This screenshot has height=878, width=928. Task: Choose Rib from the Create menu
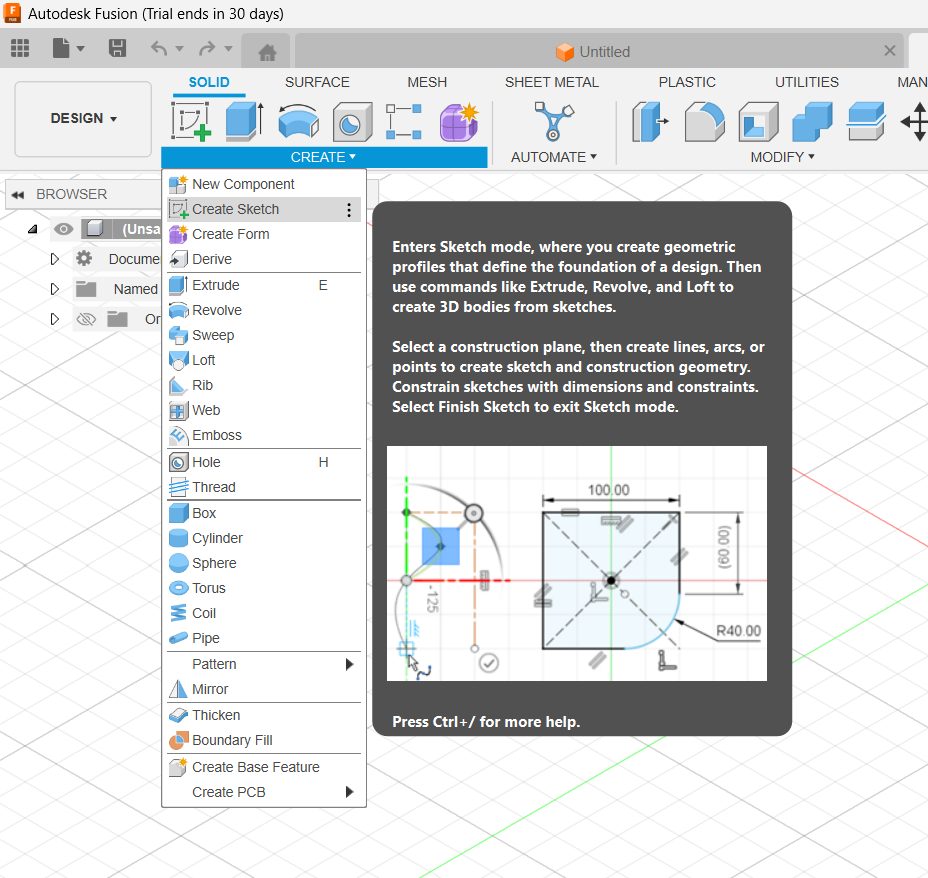coord(265,385)
